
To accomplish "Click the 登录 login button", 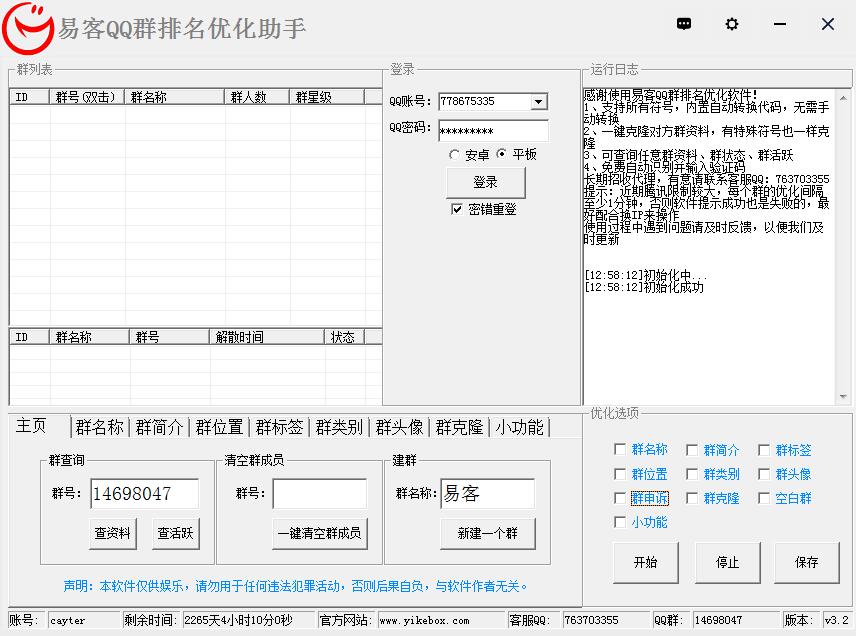I will coord(486,183).
